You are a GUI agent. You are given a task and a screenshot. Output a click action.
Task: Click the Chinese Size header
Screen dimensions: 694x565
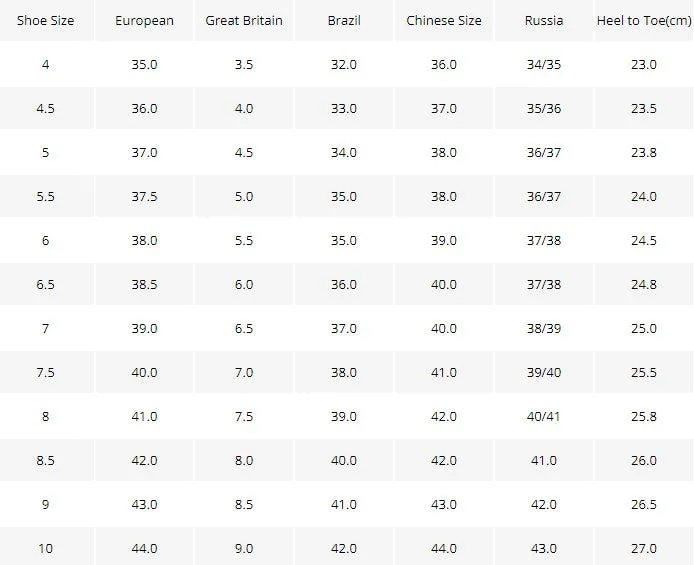[x=444, y=20]
